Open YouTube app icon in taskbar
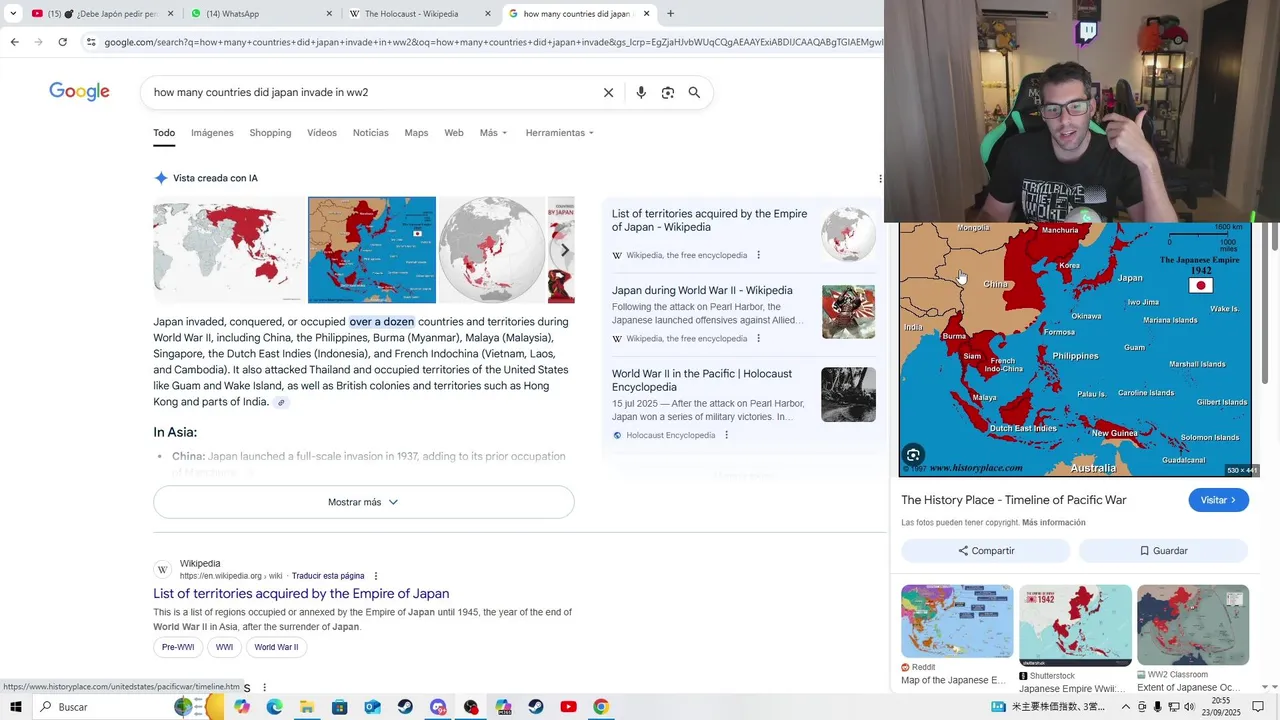 pos(568,707)
